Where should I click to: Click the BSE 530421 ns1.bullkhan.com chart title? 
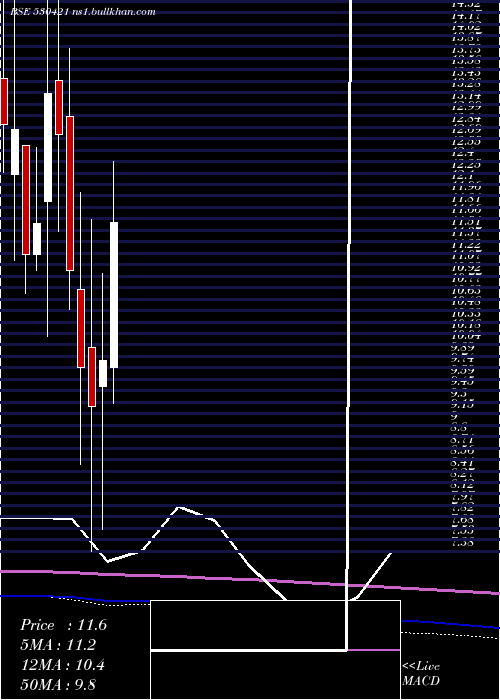pyautogui.click(x=83, y=12)
